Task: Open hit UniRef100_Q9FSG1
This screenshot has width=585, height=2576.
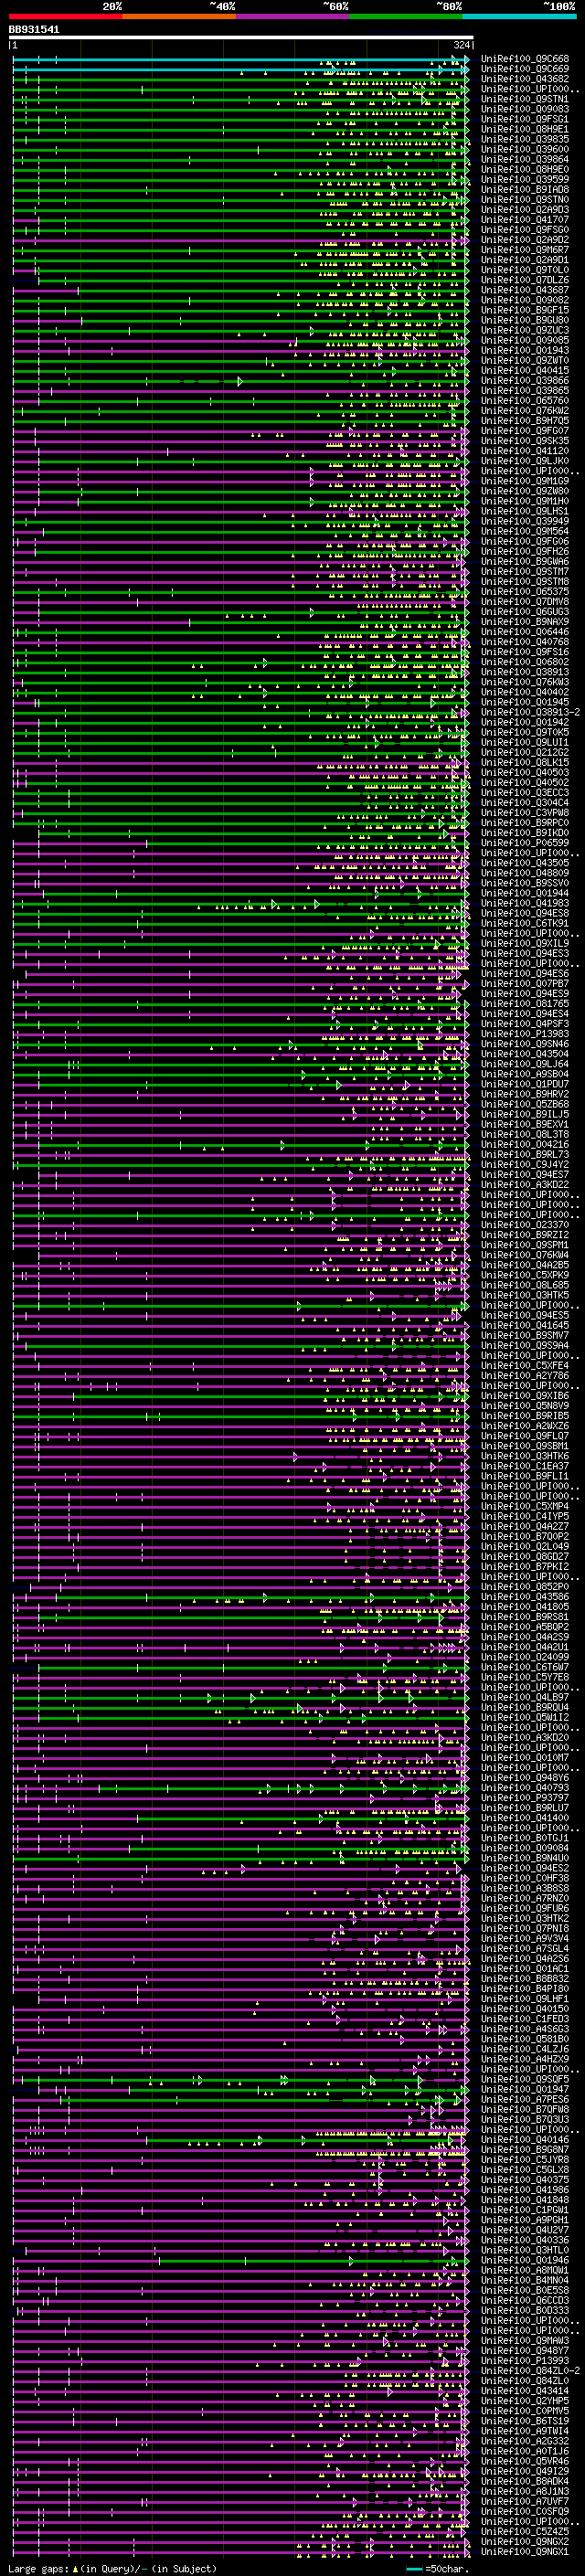Action: (524, 119)
